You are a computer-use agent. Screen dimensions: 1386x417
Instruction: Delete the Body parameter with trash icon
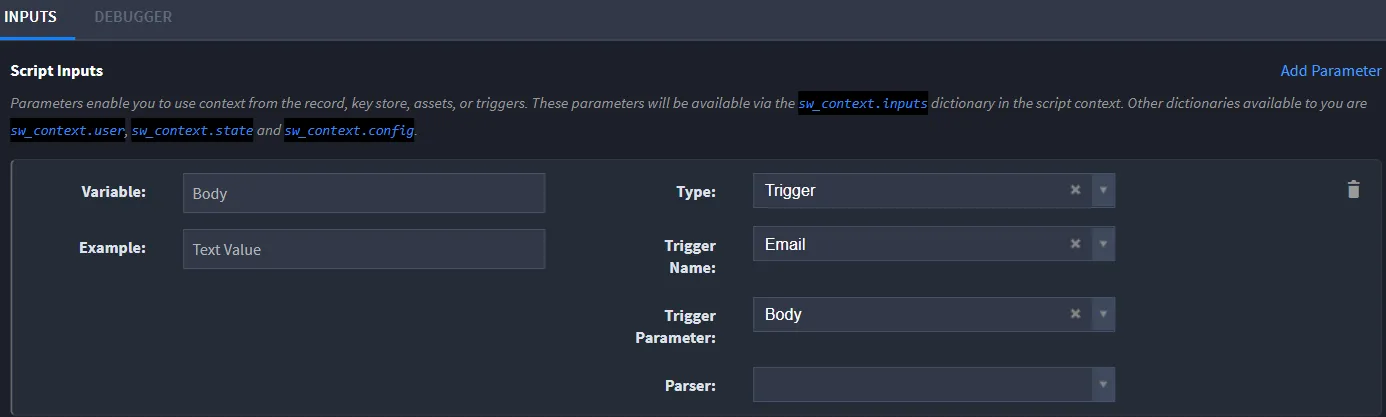pyautogui.click(x=1353, y=189)
